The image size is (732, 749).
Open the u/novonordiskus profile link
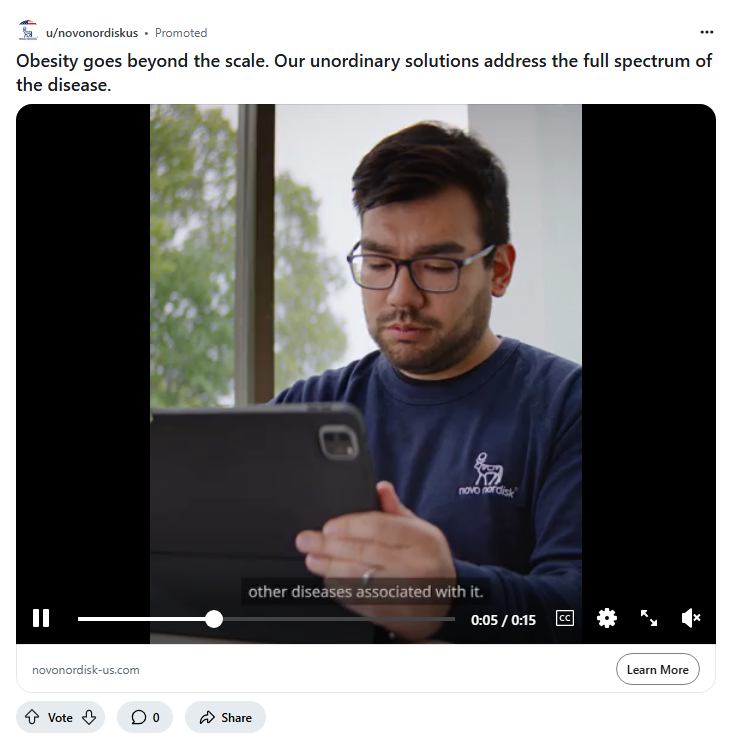(92, 32)
